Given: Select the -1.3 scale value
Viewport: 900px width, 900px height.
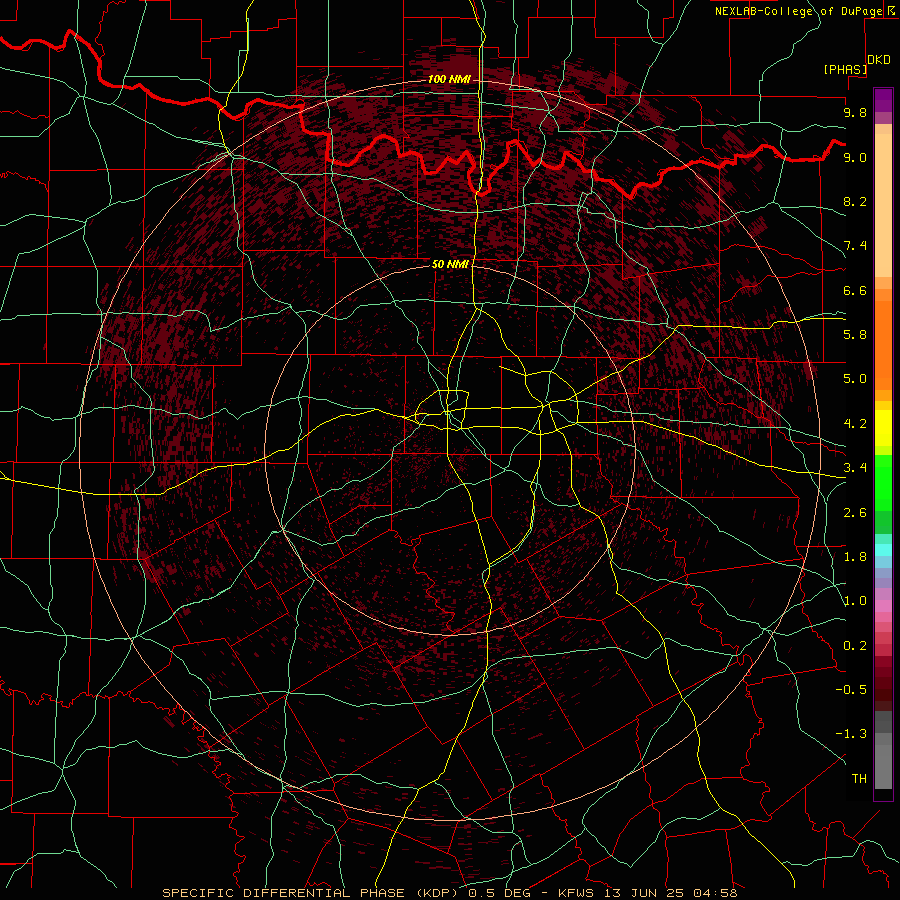Looking at the screenshot, I should pyautogui.click(x=851, y=735).
